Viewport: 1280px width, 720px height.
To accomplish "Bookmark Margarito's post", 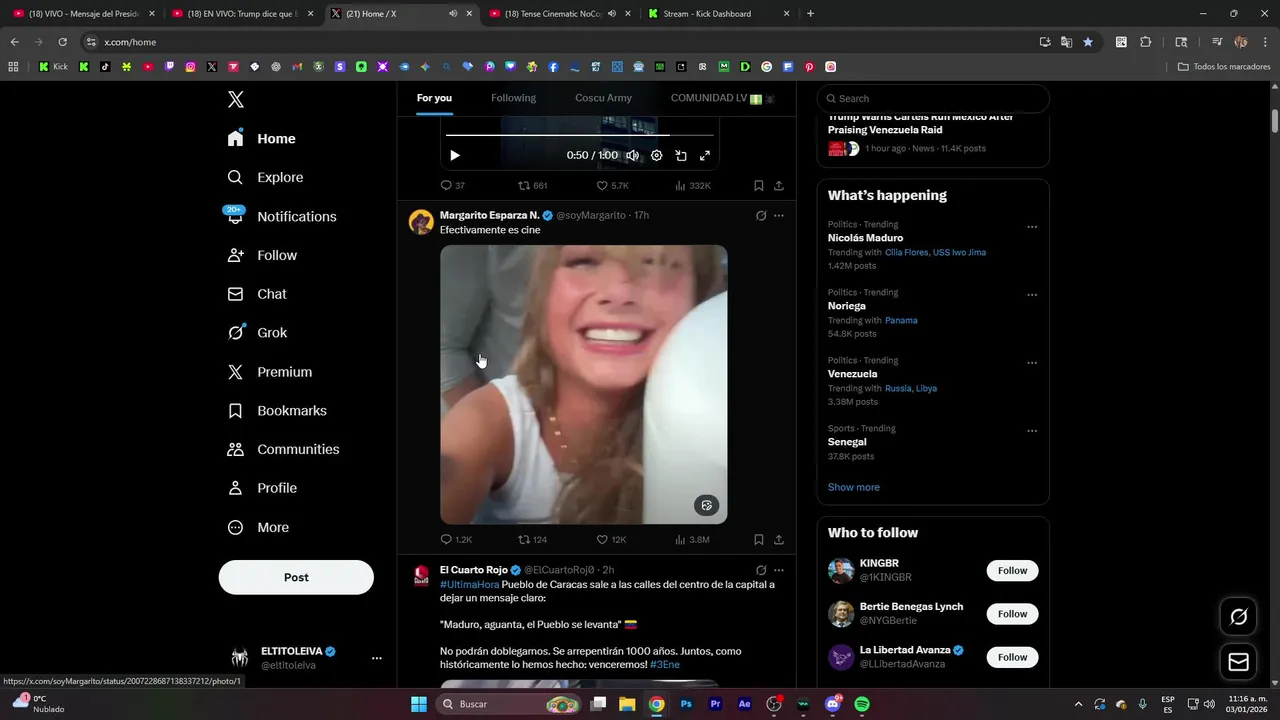I will 759,540.
